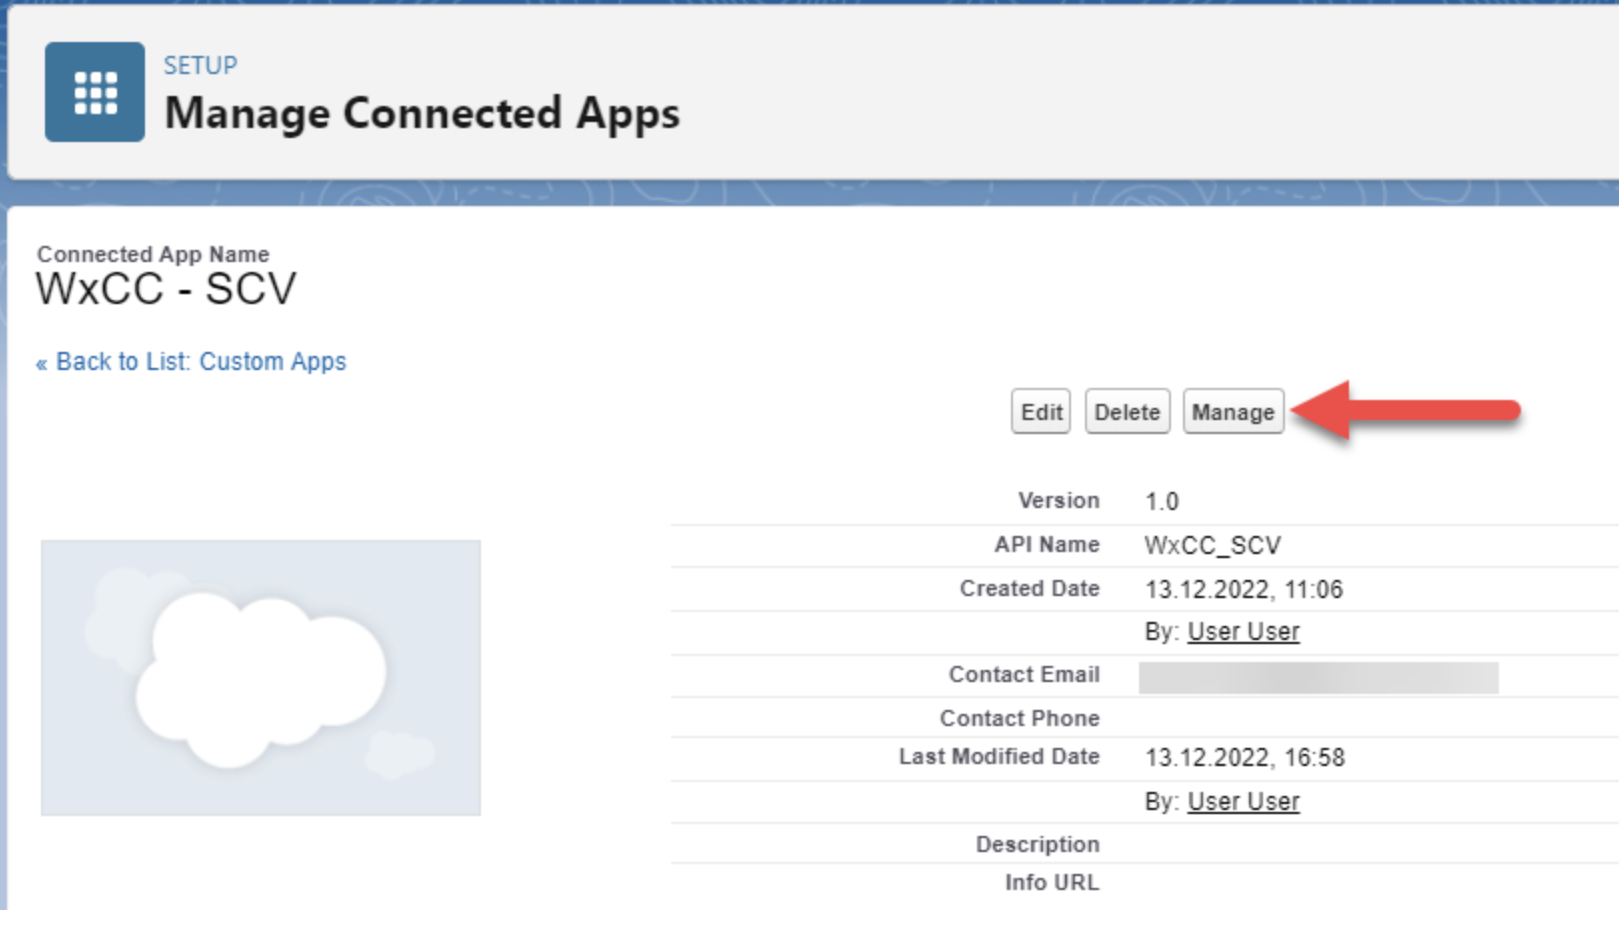Click the Delete button
Image resolution: width=1622 pixels, height=930 pixels.
point(1127,412)
